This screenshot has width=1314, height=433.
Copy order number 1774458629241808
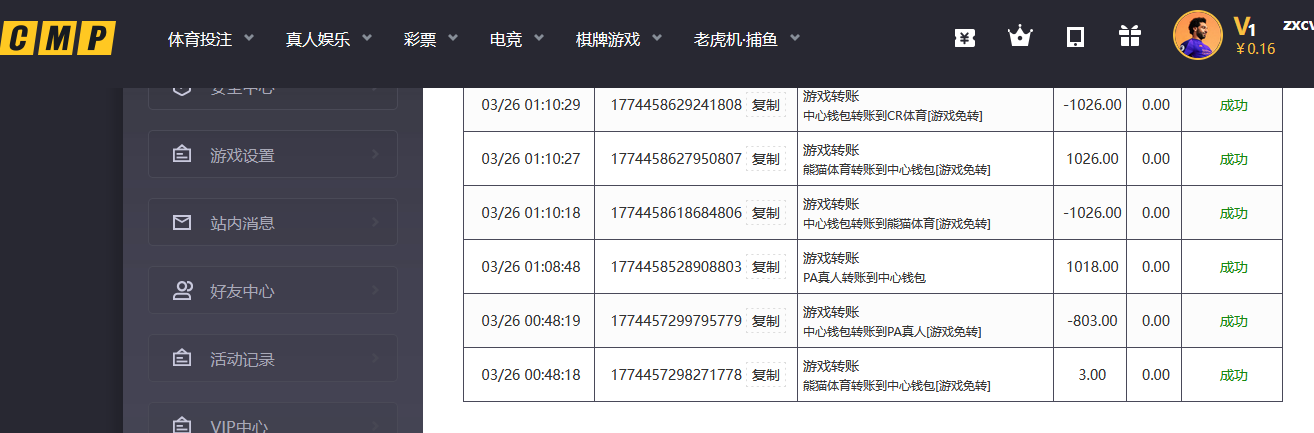(x=765, y=105)
